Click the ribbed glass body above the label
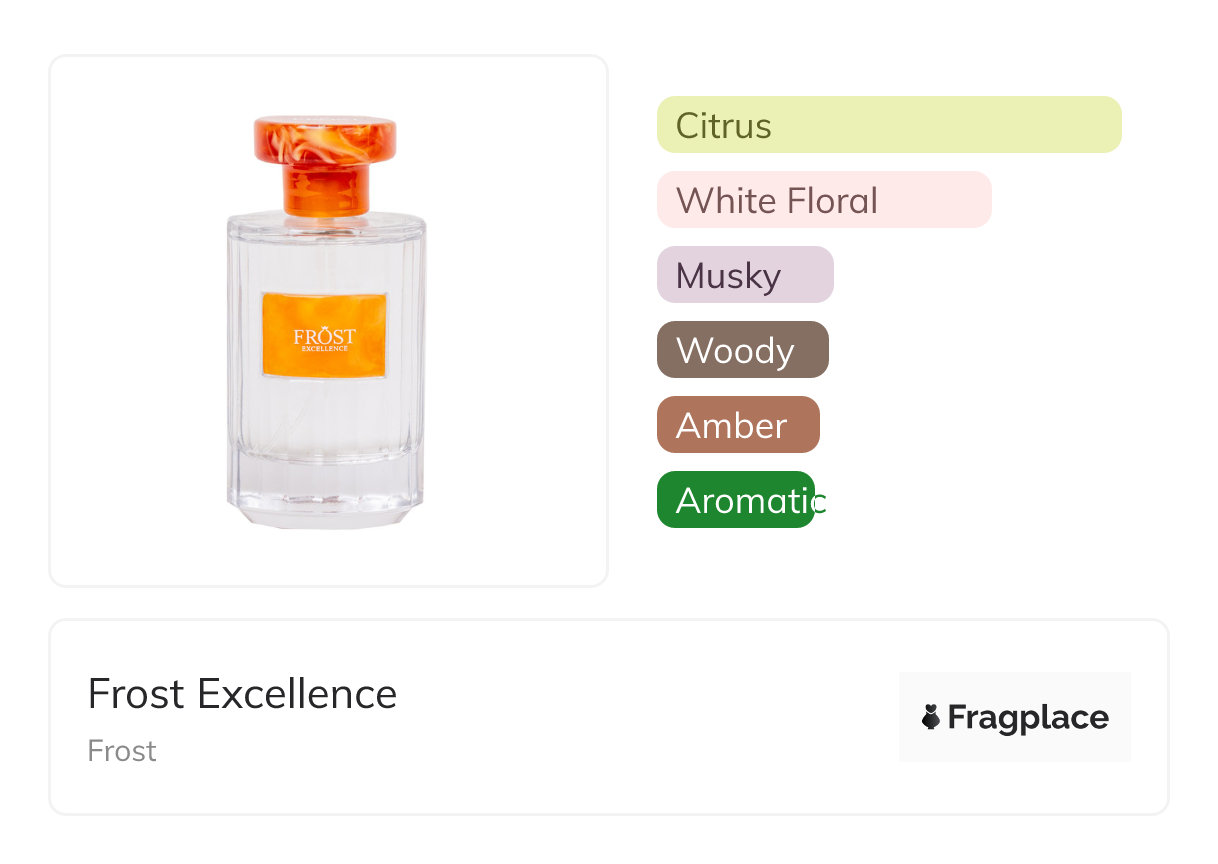Image resolution: width=1218 pixels, height=864 pixels. [325, 255]
